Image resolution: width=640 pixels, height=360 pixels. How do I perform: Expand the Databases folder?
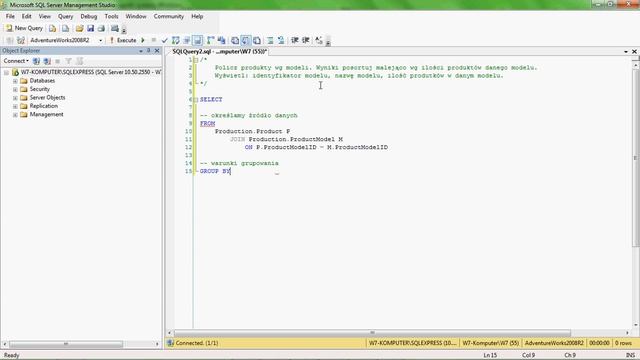[15, 81]
